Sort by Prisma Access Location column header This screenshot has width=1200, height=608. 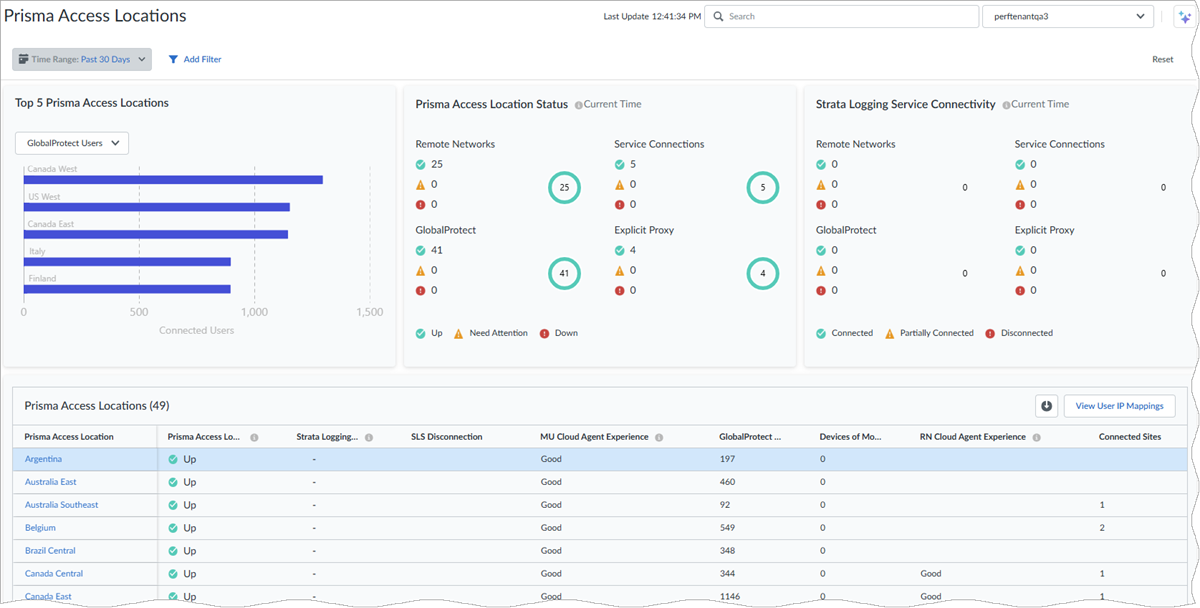pos(69,437)
